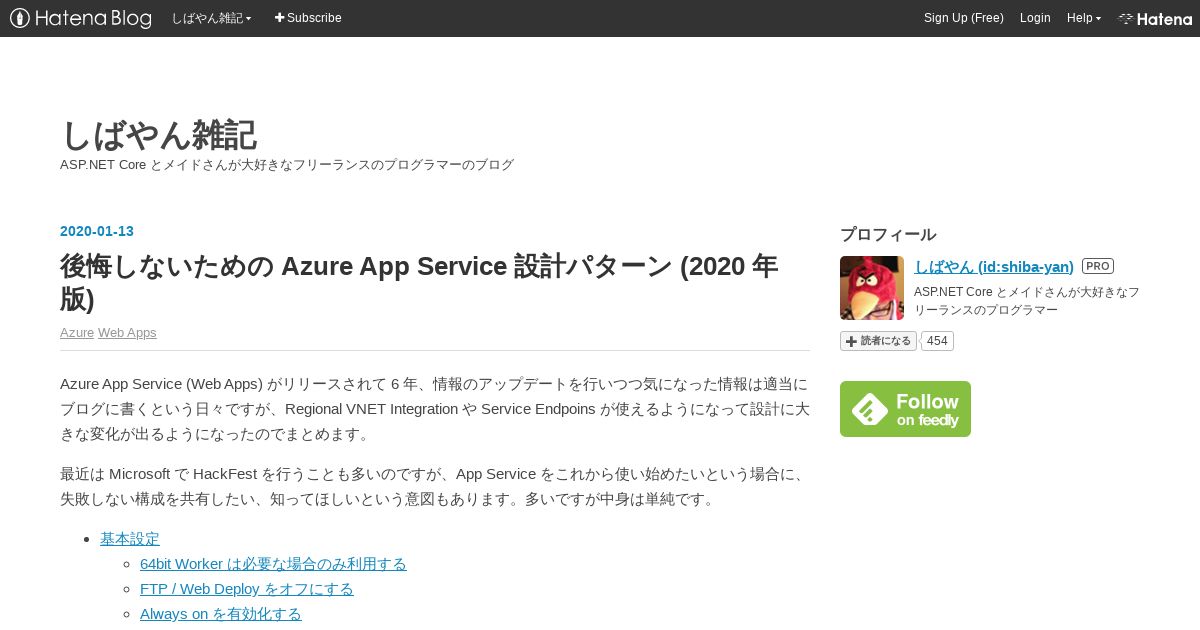Jump to 64bit Worker は必要な場合のみ利用する
Image resolution: width=1200 pixels, height=630 pixels.
tap(273, 563)
